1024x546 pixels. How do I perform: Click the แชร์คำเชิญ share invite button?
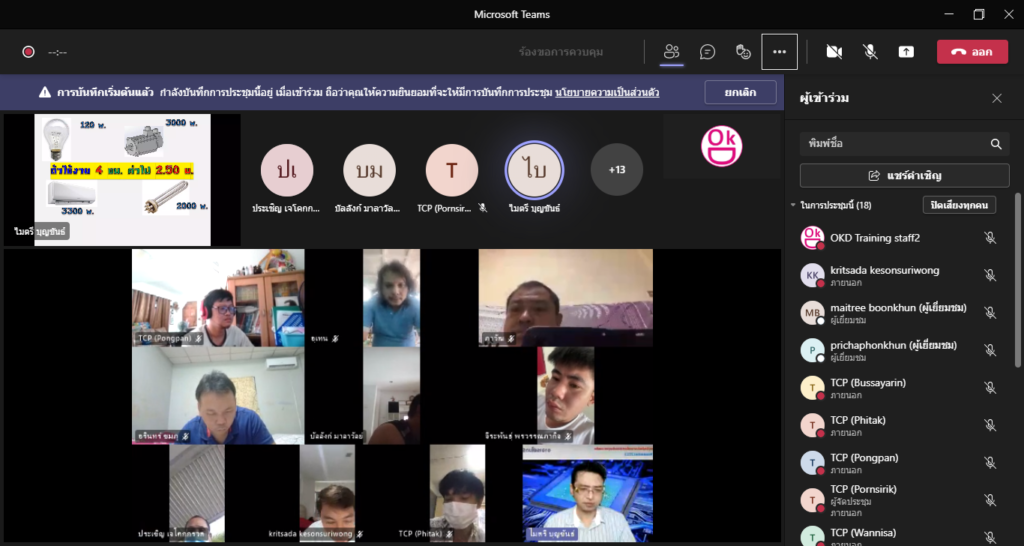coord(904,175)
